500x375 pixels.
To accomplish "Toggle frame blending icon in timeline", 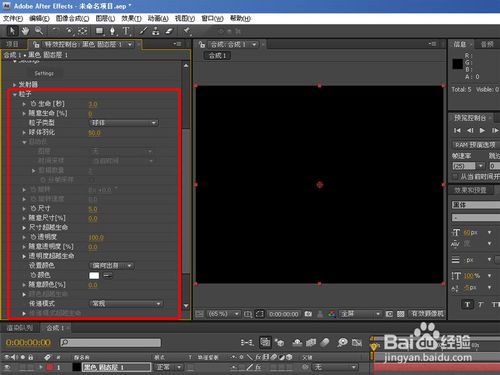I will point(311,342).
